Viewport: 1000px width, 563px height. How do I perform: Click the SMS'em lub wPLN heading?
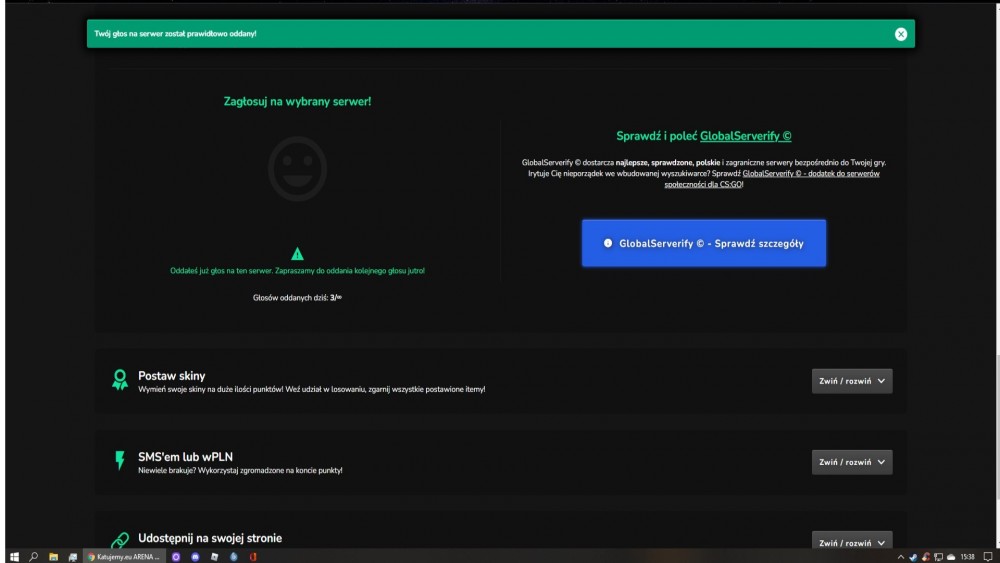186,457
